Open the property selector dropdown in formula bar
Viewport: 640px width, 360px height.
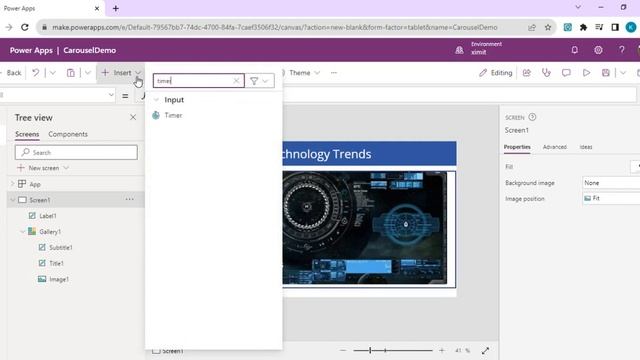(x=111, y=95)
